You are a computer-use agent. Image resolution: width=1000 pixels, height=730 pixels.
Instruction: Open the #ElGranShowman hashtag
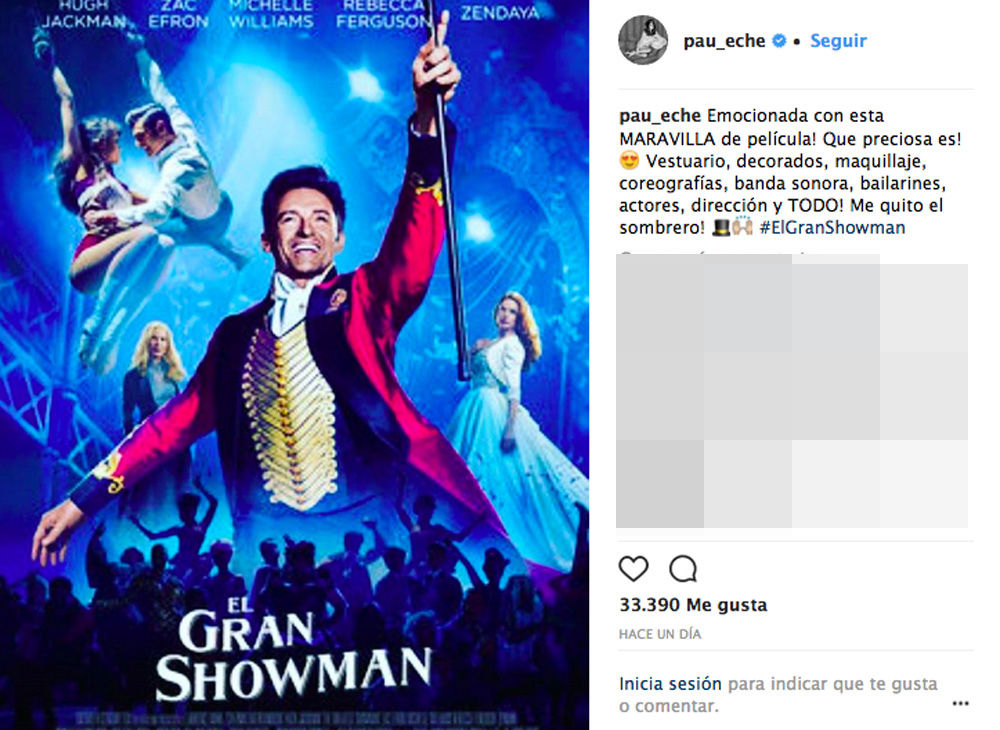click(x=832, y=228)
